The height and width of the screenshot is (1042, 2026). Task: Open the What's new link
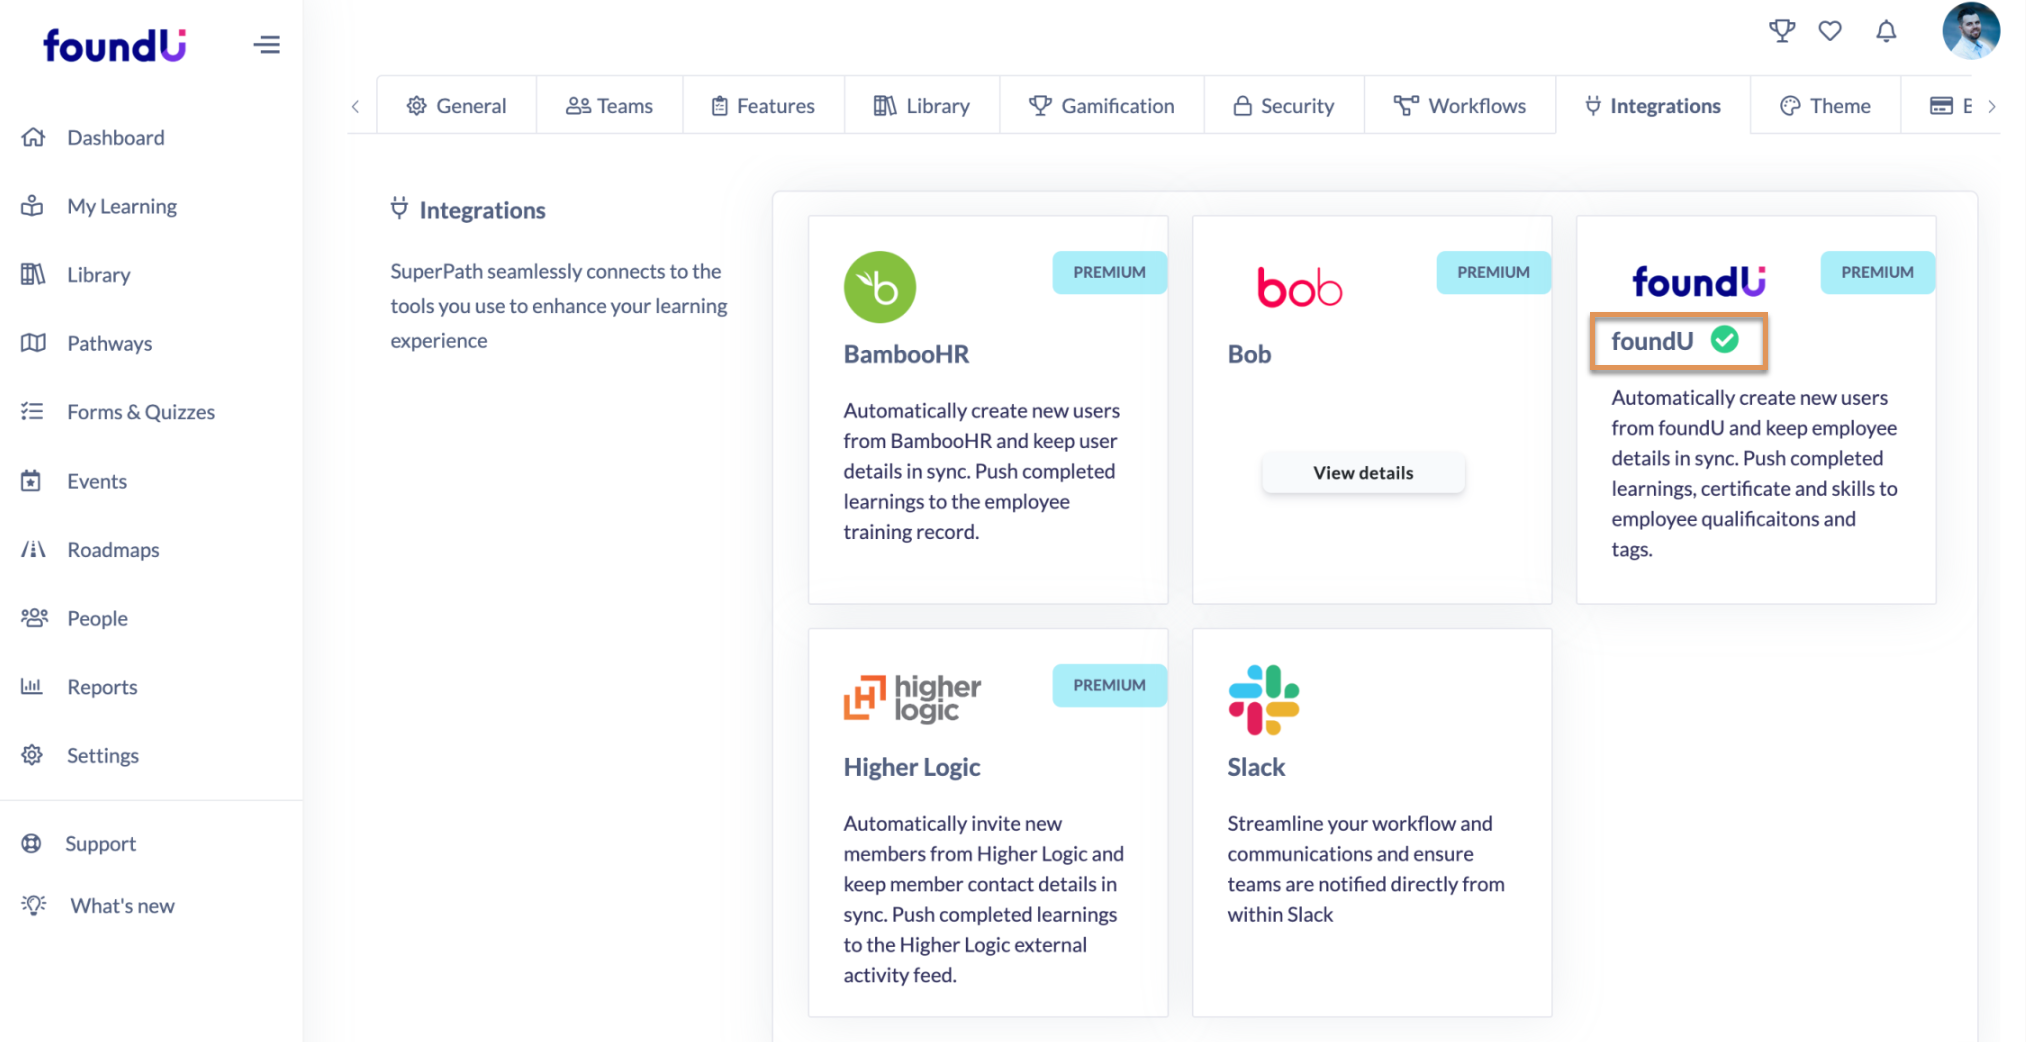point(122,906)
